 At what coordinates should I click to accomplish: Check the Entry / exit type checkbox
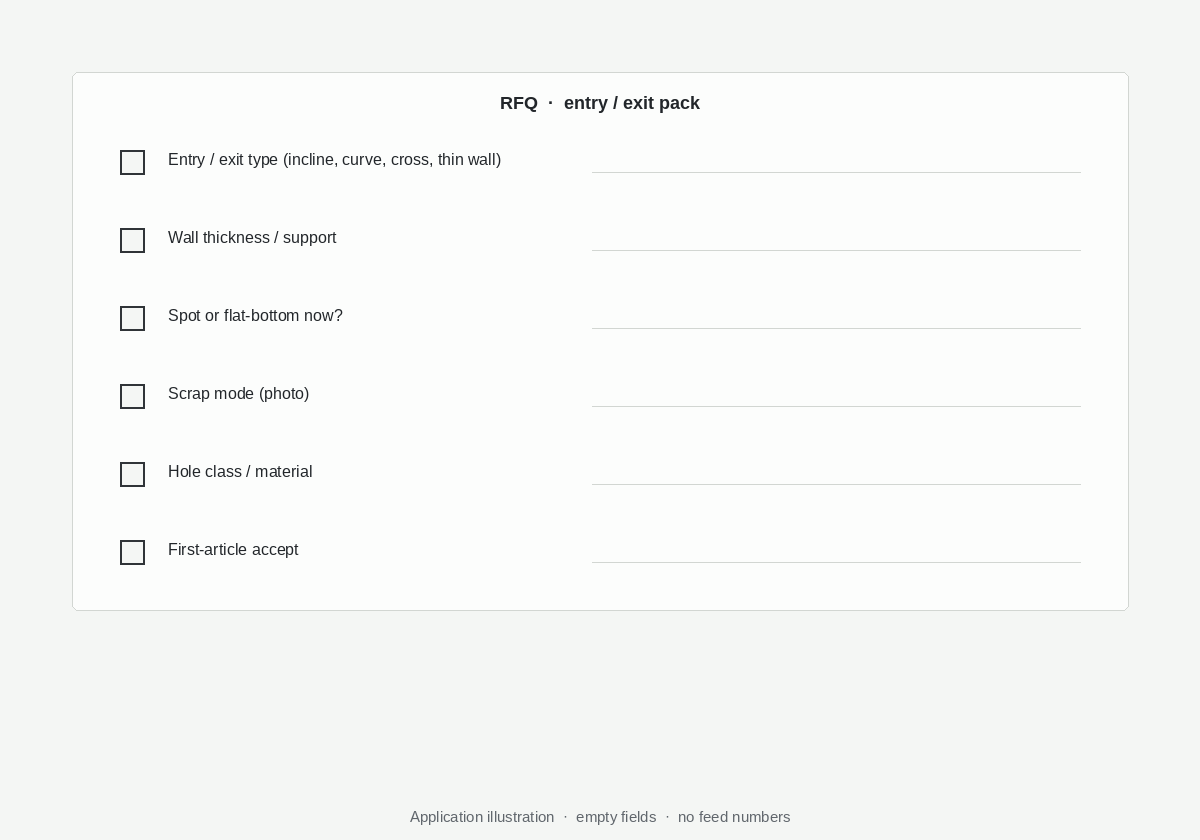[132, 162]
